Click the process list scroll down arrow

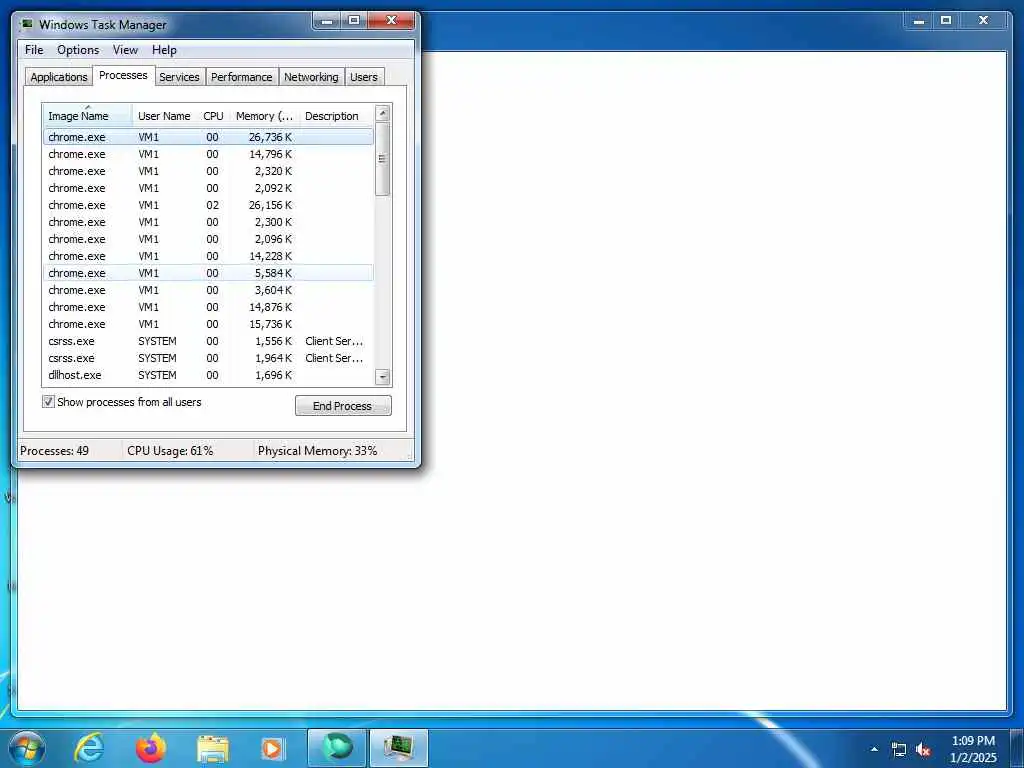(x=383, y=377)
